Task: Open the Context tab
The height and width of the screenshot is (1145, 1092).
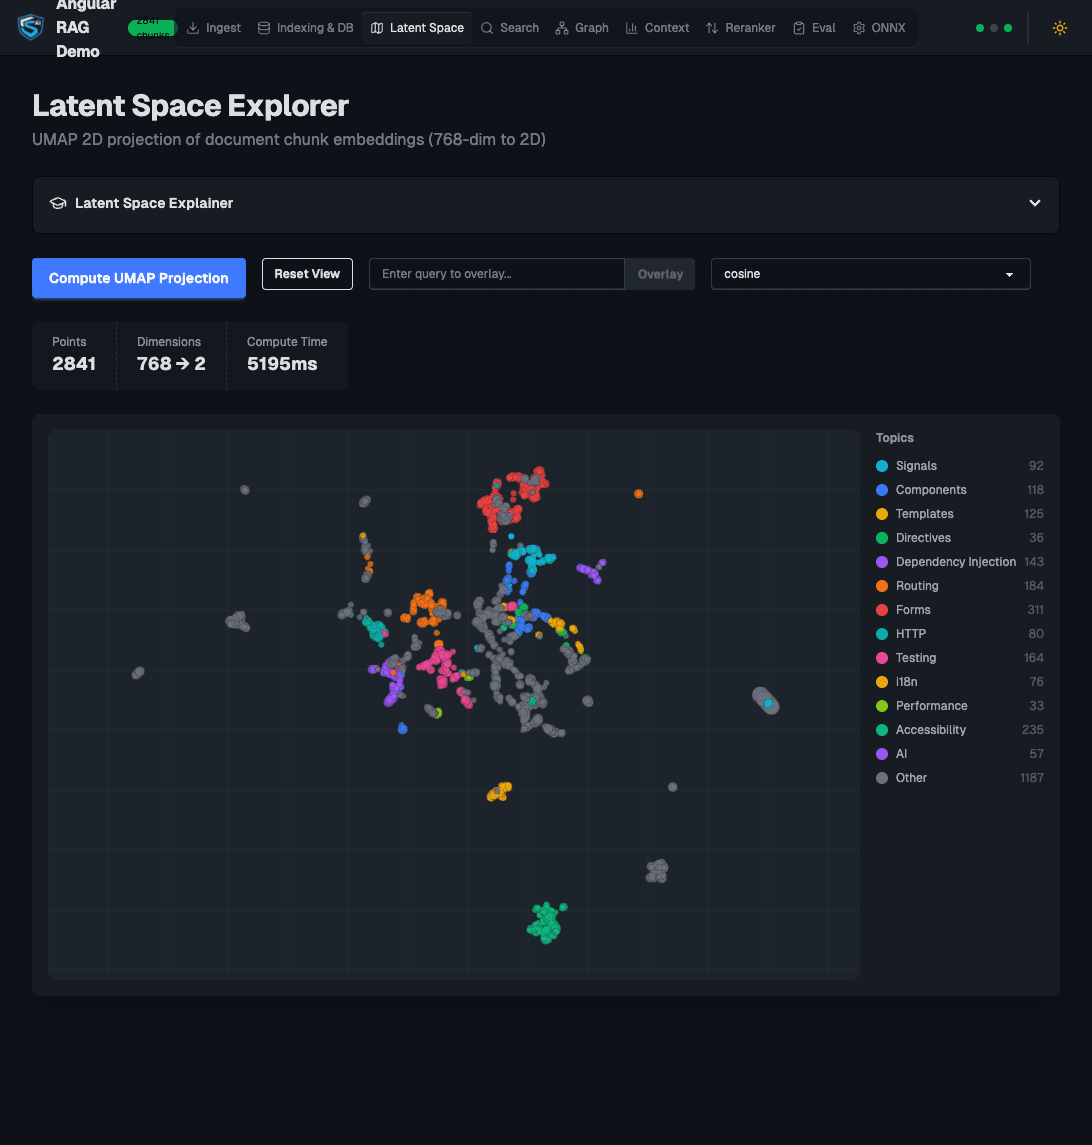Action: pos(657,28)
